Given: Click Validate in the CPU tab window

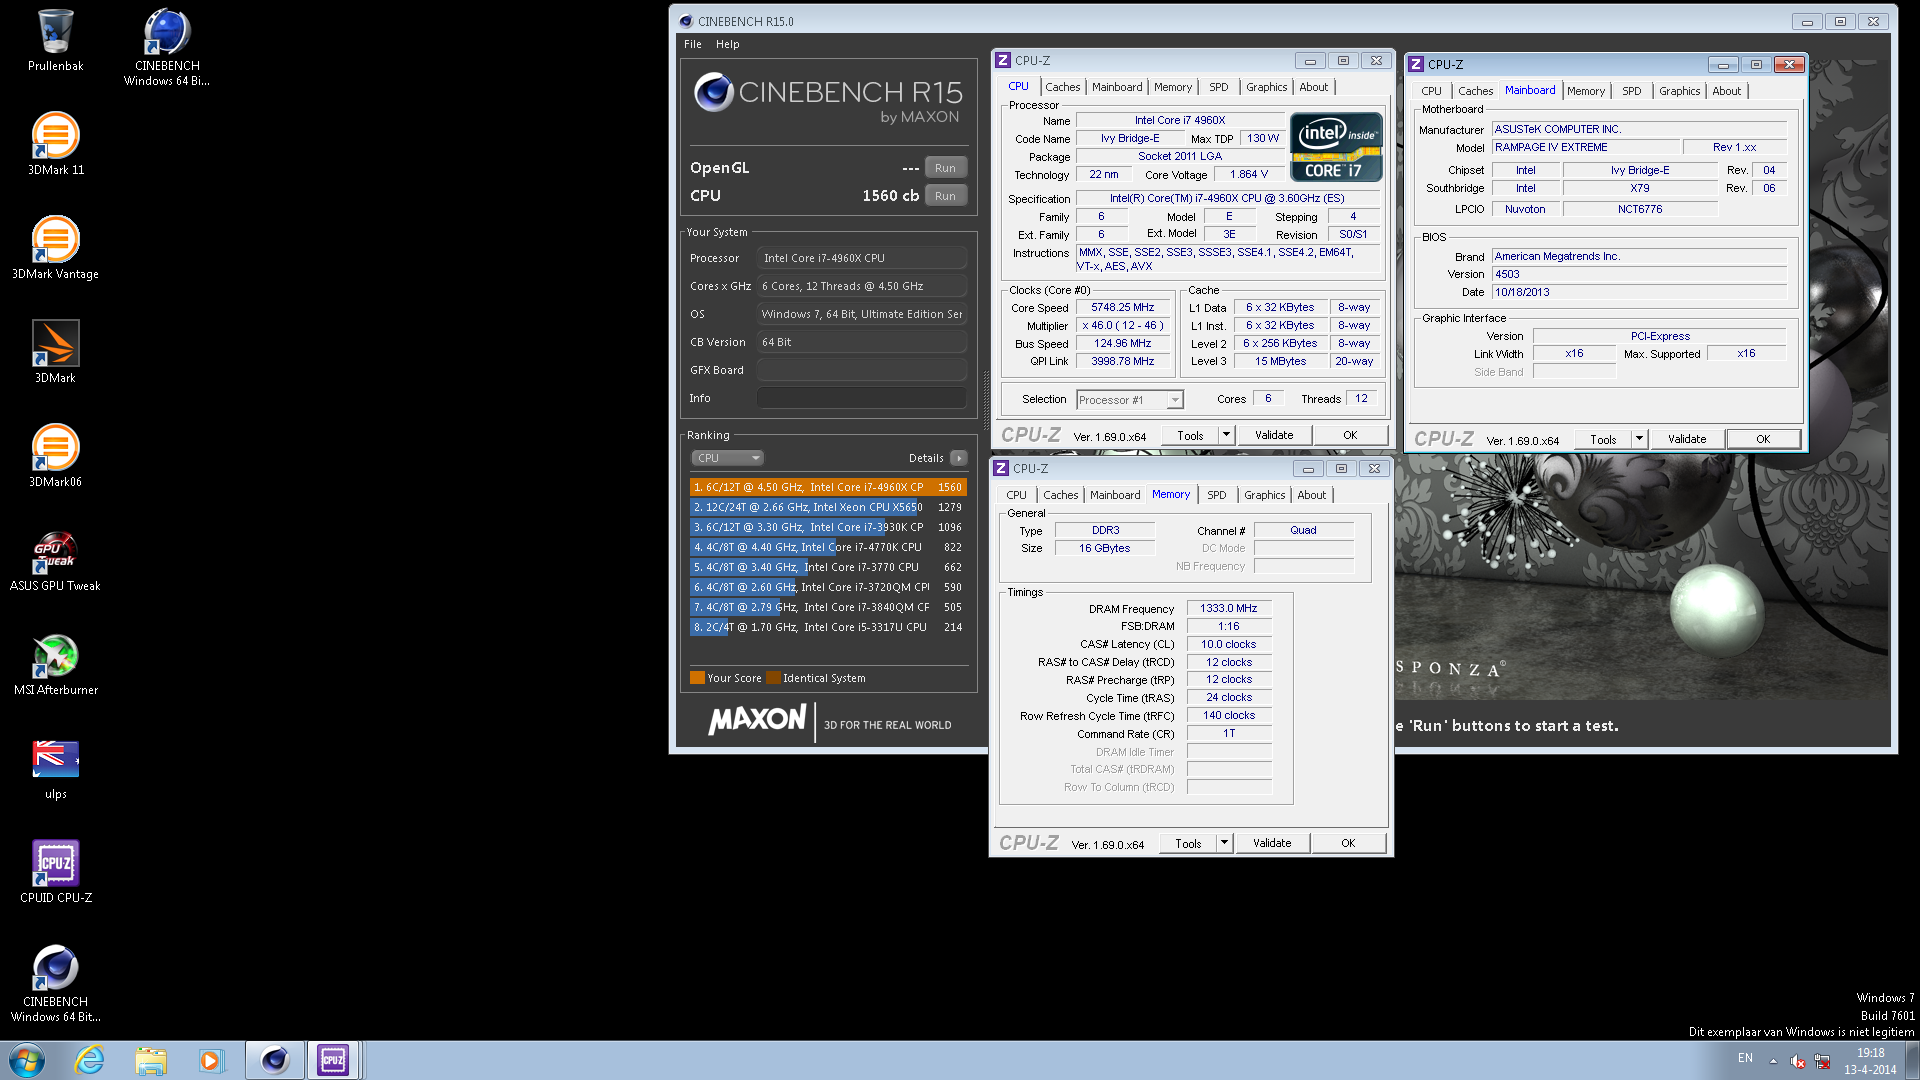Looking at the screenshot, I should (1274, 436).
